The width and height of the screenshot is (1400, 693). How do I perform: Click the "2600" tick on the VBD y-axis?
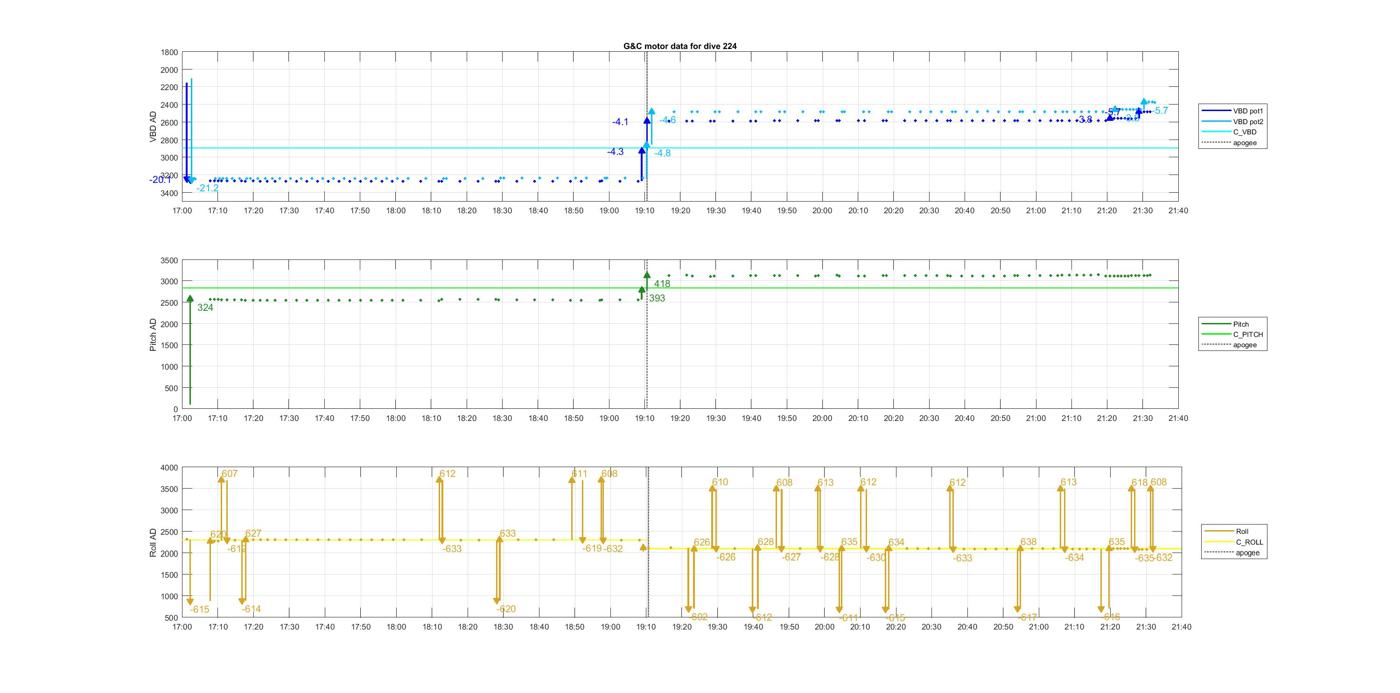[x=170, y=123]
